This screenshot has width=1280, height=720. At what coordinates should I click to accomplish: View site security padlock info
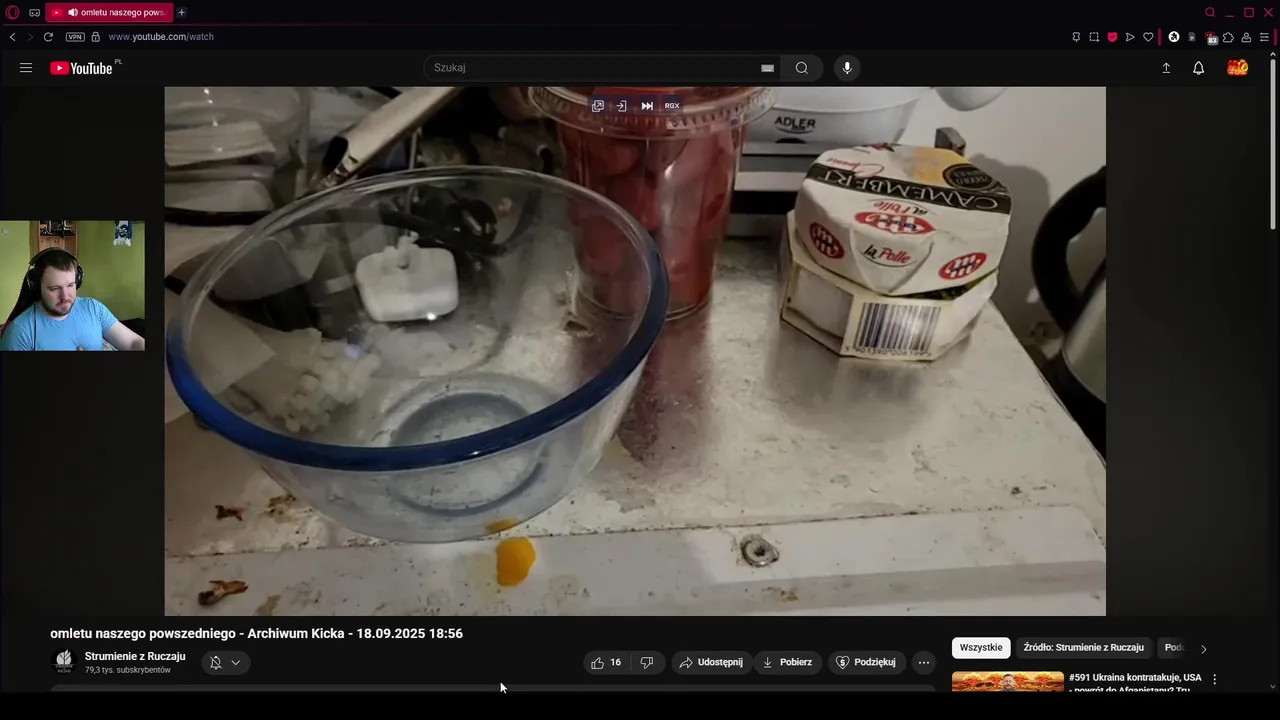(96, 37)
